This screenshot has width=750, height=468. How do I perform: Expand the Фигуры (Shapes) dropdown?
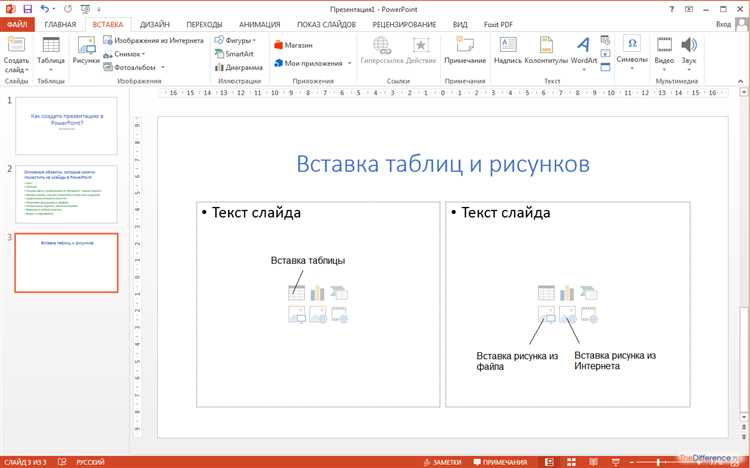(x=236, y=41)
